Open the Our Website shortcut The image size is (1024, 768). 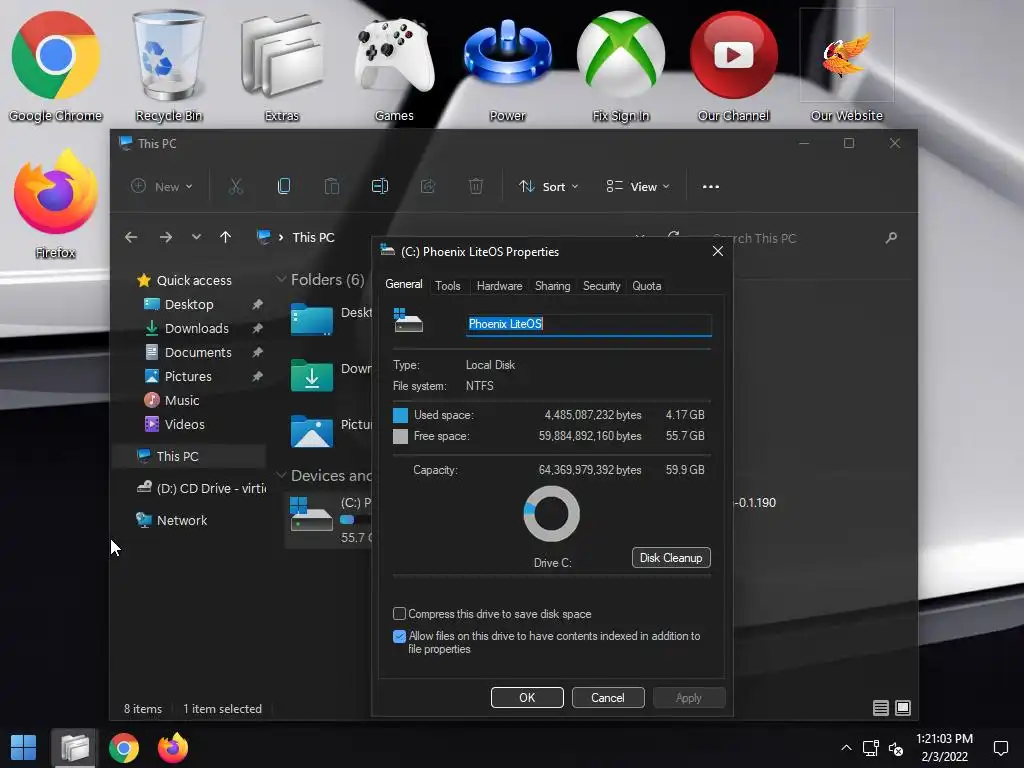(x=846, y=65)
